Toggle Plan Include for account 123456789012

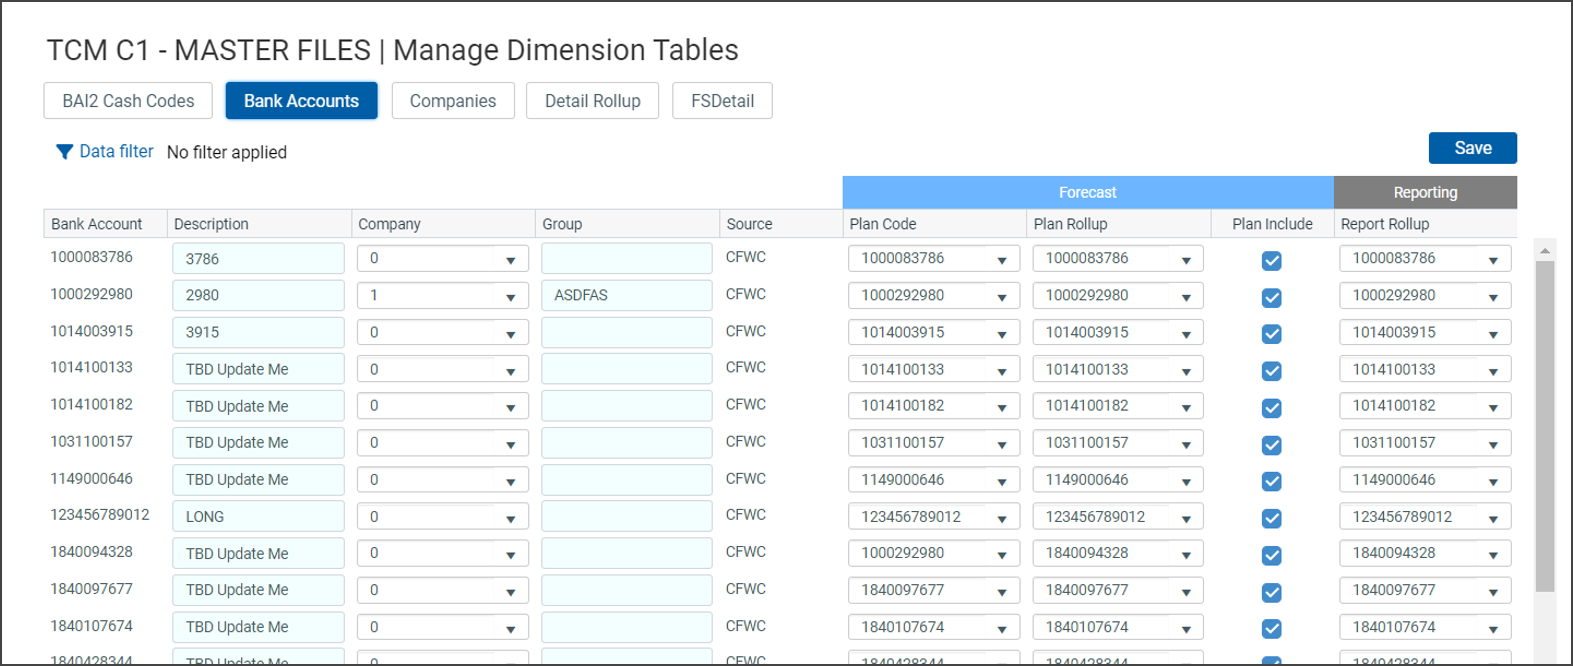tap(1271, 518)
